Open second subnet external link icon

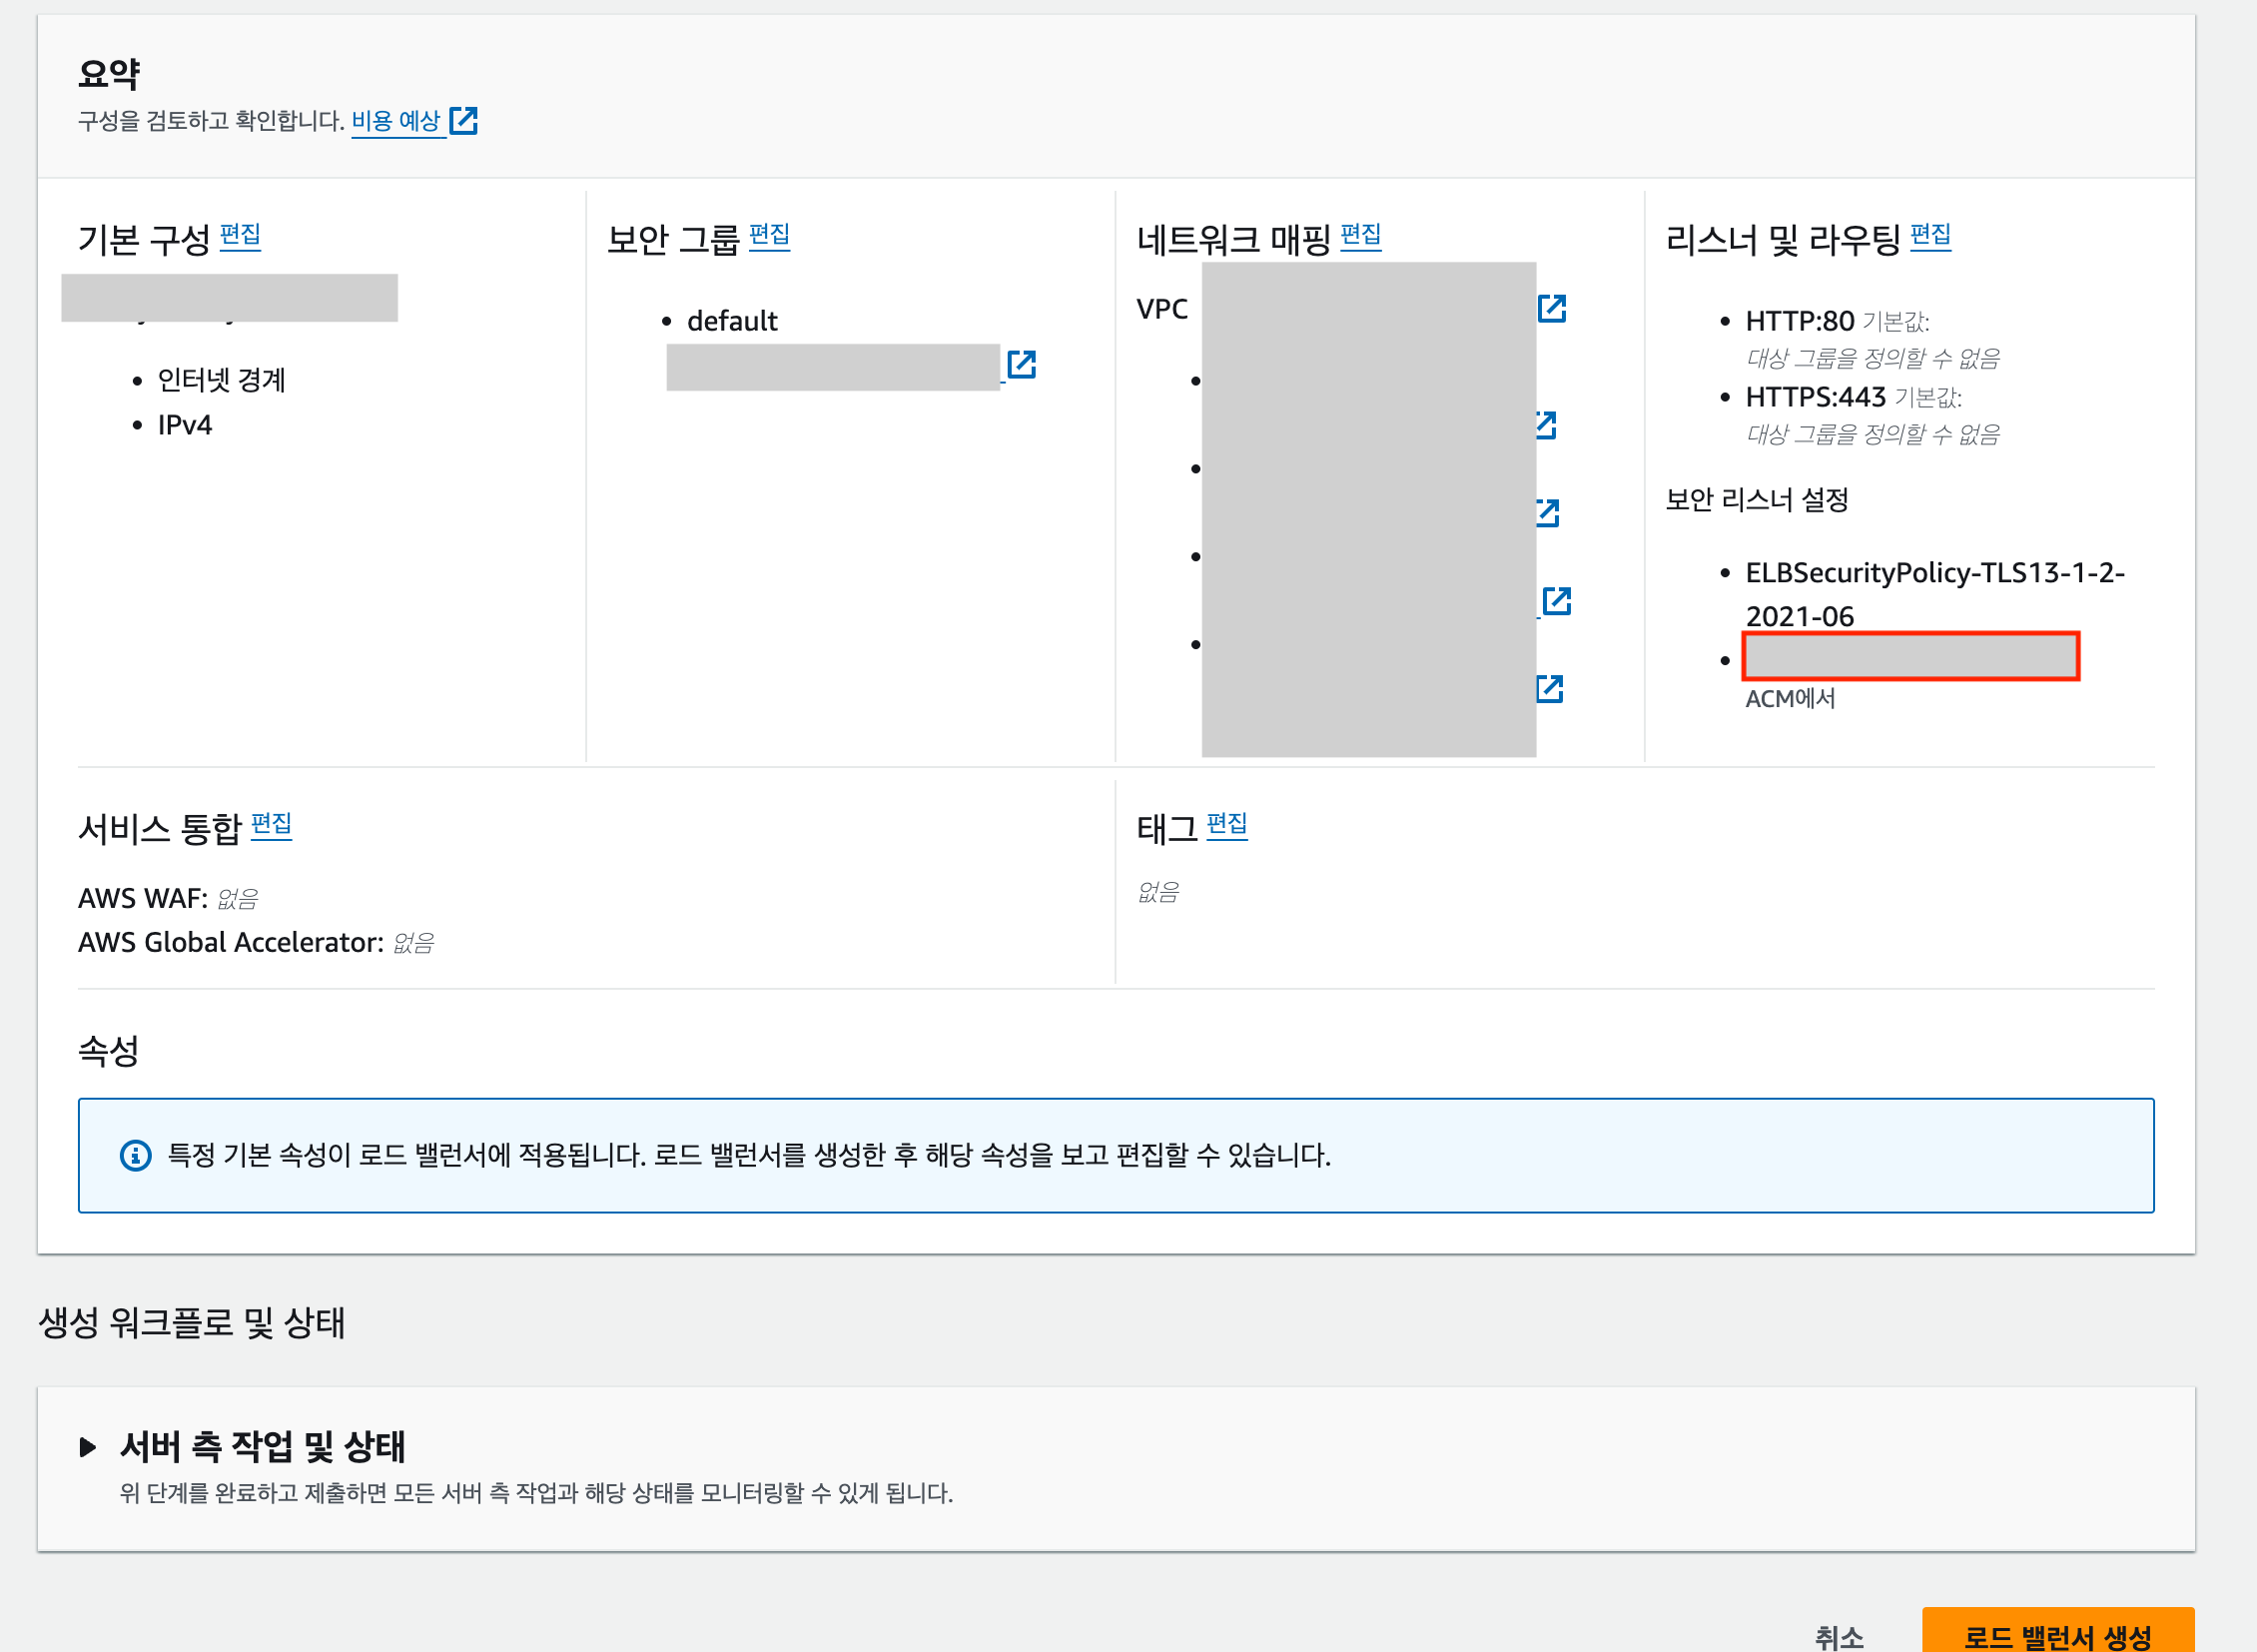(1548, 513)
